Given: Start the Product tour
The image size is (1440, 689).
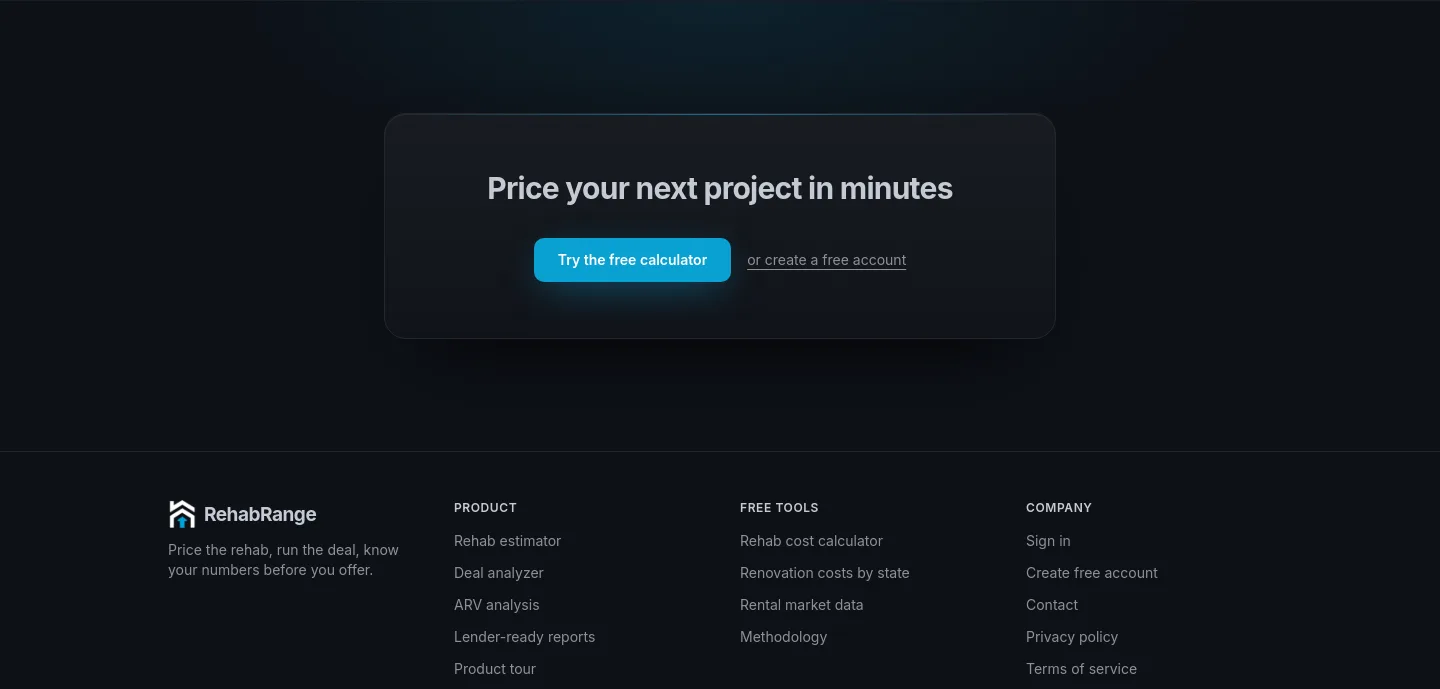Looking at the screenshot, I should click(x=495, y=669).
